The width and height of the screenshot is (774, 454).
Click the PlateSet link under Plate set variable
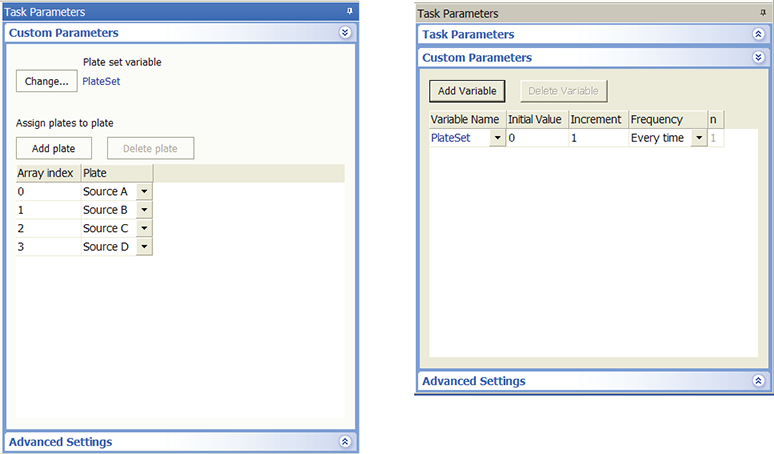(x=101, y=81)
